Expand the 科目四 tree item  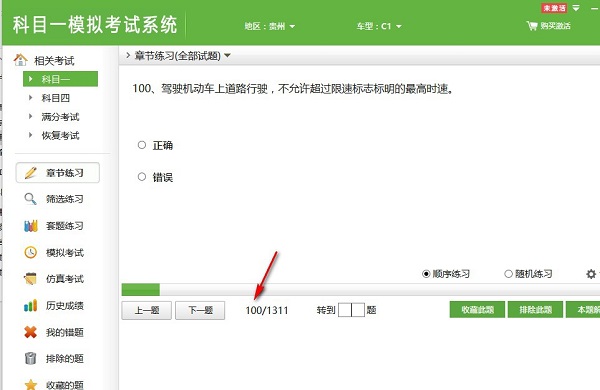(31, 98)
